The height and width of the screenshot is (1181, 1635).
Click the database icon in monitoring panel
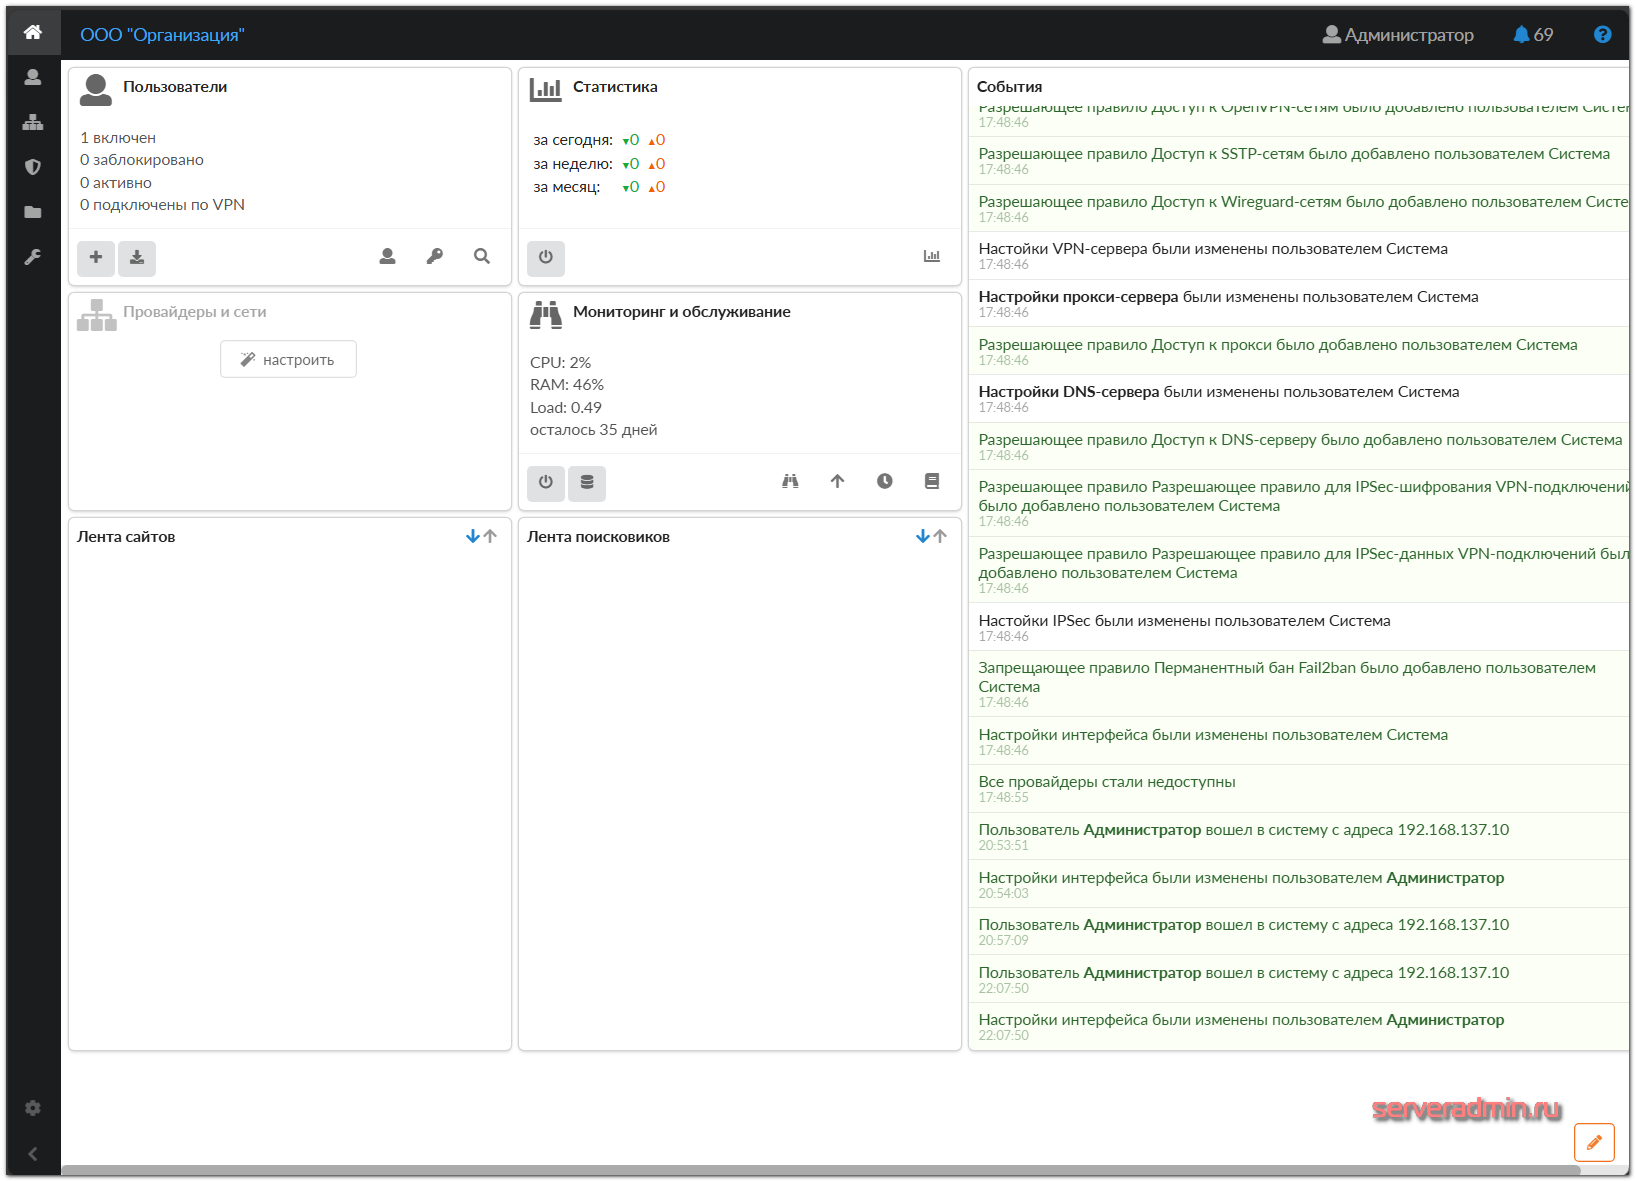587,483
